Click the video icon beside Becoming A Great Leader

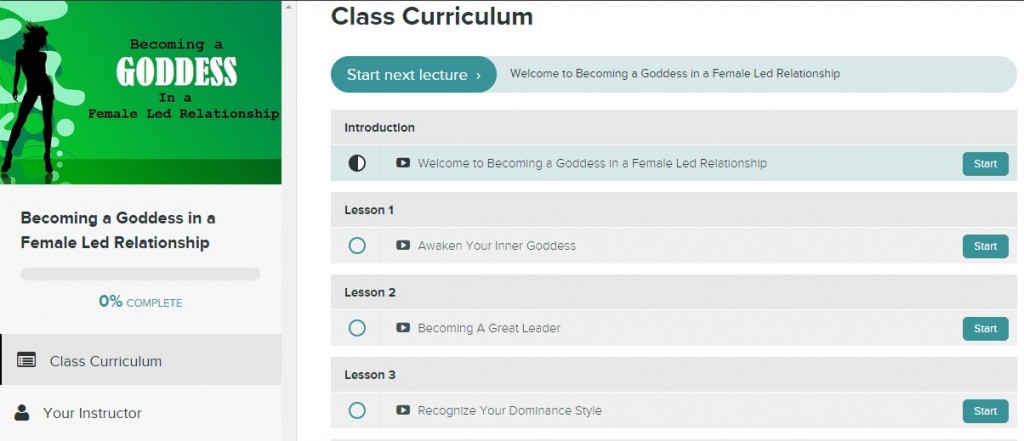pyautogui.click(x=403, y=328)
